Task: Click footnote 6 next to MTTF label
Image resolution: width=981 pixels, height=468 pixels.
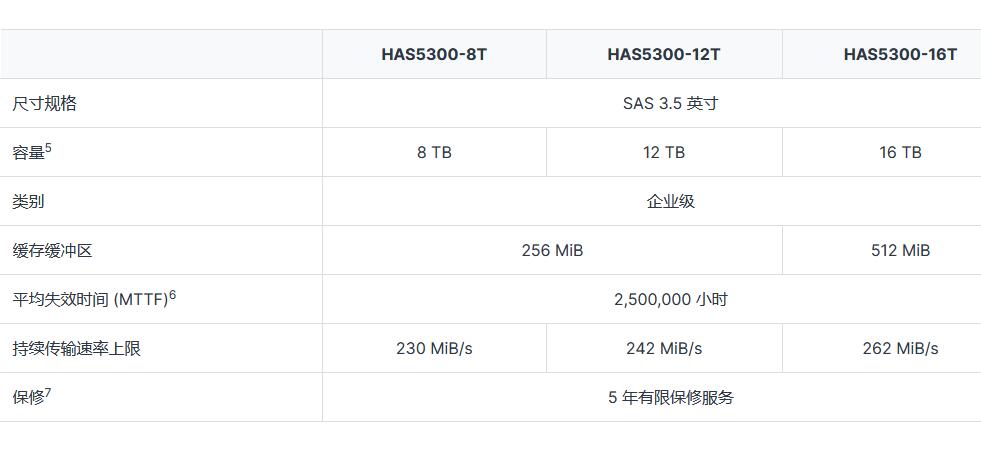Action: click(x=172, y=295)
